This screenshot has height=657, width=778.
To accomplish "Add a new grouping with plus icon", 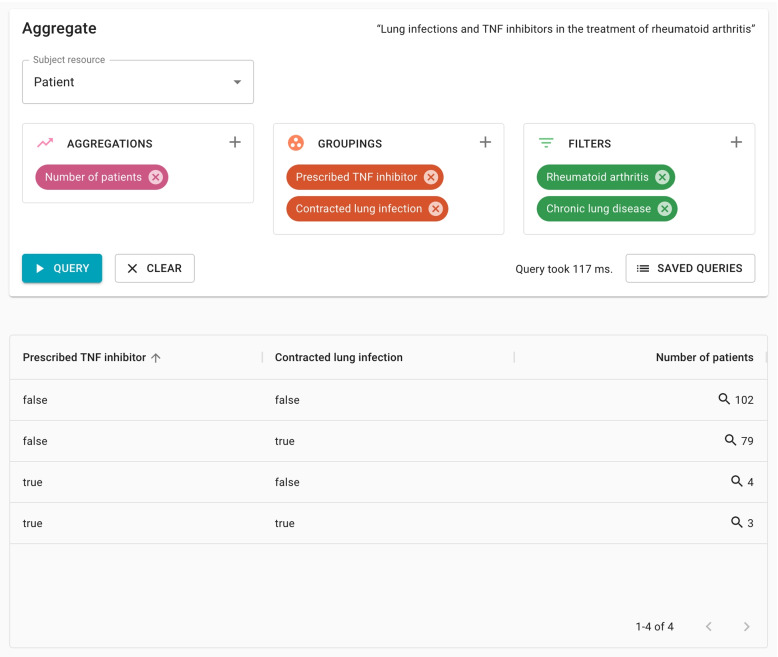I will coord(485,143).
